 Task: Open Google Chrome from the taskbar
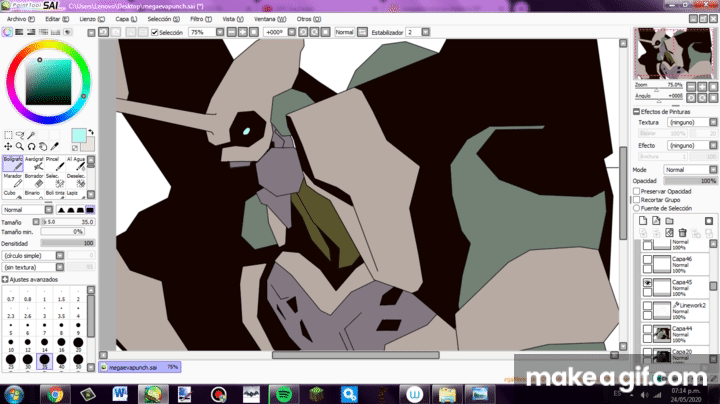click(x=53, y=394)
